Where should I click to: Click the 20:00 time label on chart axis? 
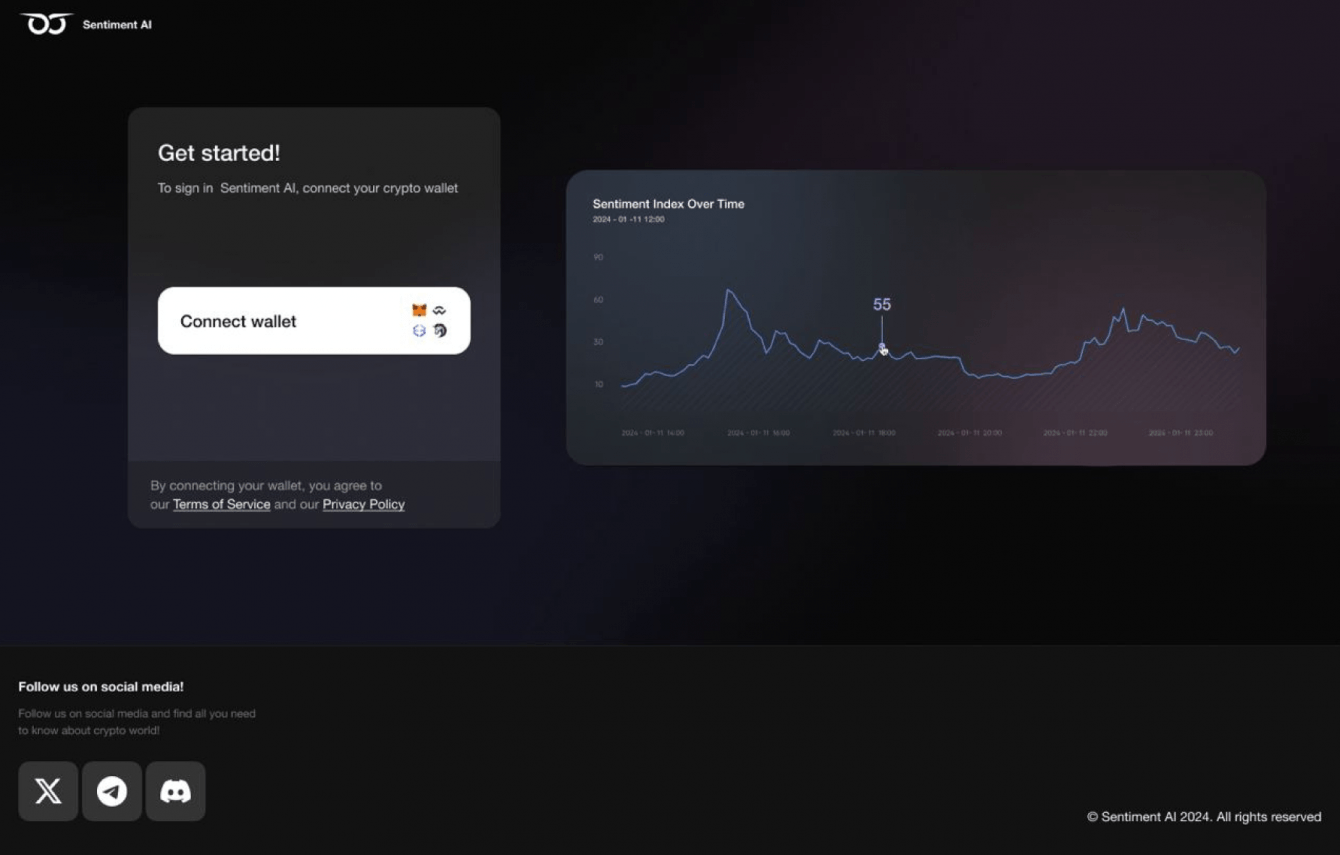(x=970, y=433)
